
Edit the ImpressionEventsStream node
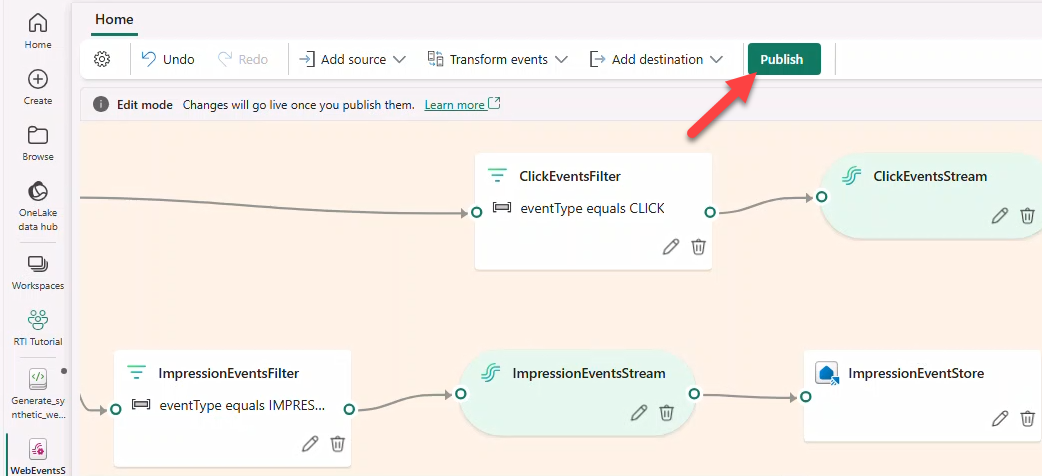(x=639, y=412)
